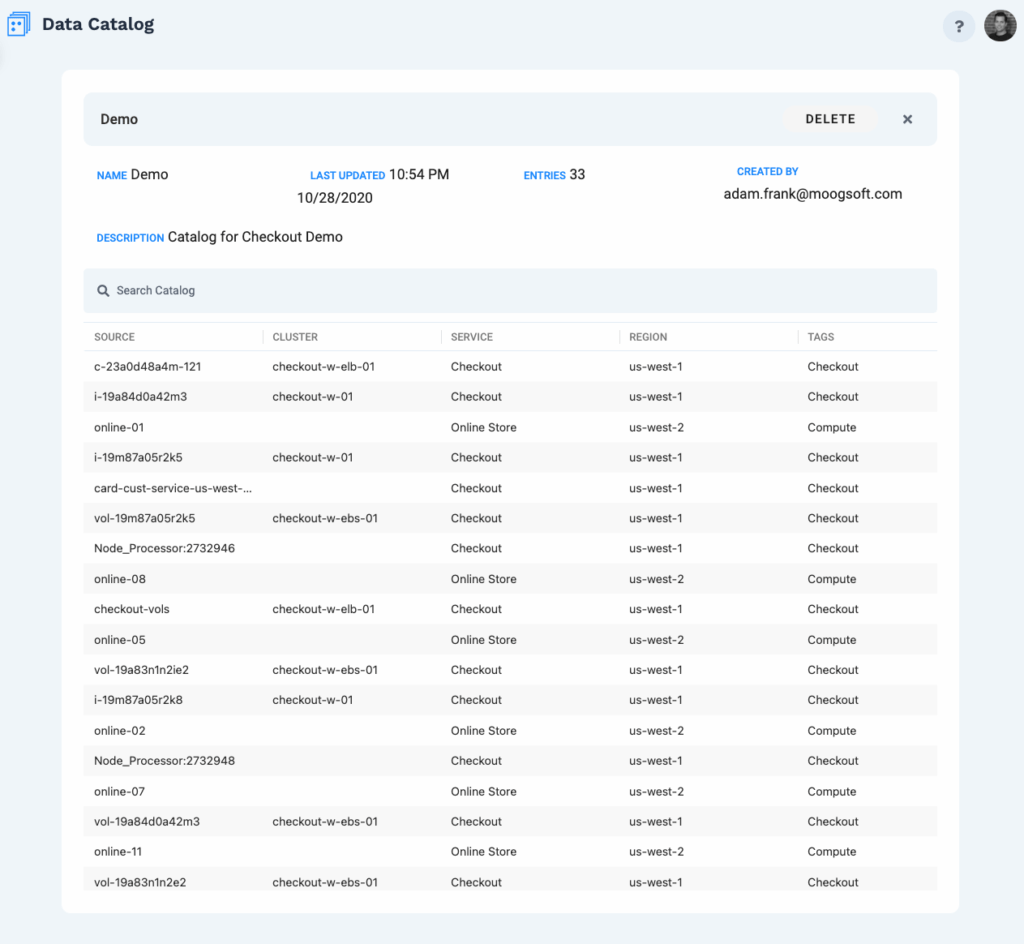The image size is (1024, 944).
Task: Select the SERVICE column header
Action: (x=471, y=337)
